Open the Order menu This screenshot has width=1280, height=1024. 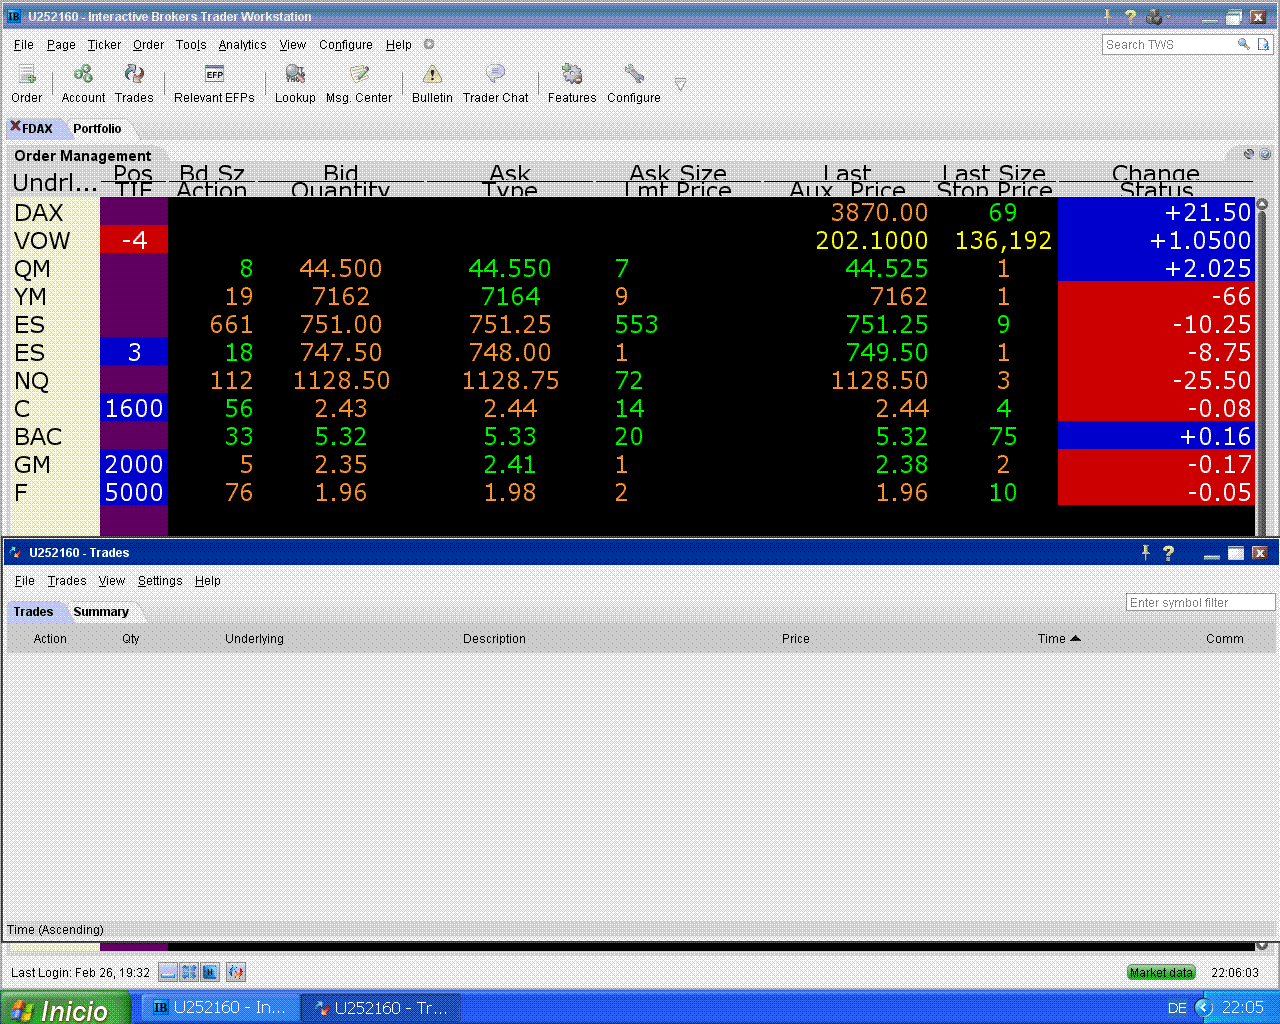[148, 45]
